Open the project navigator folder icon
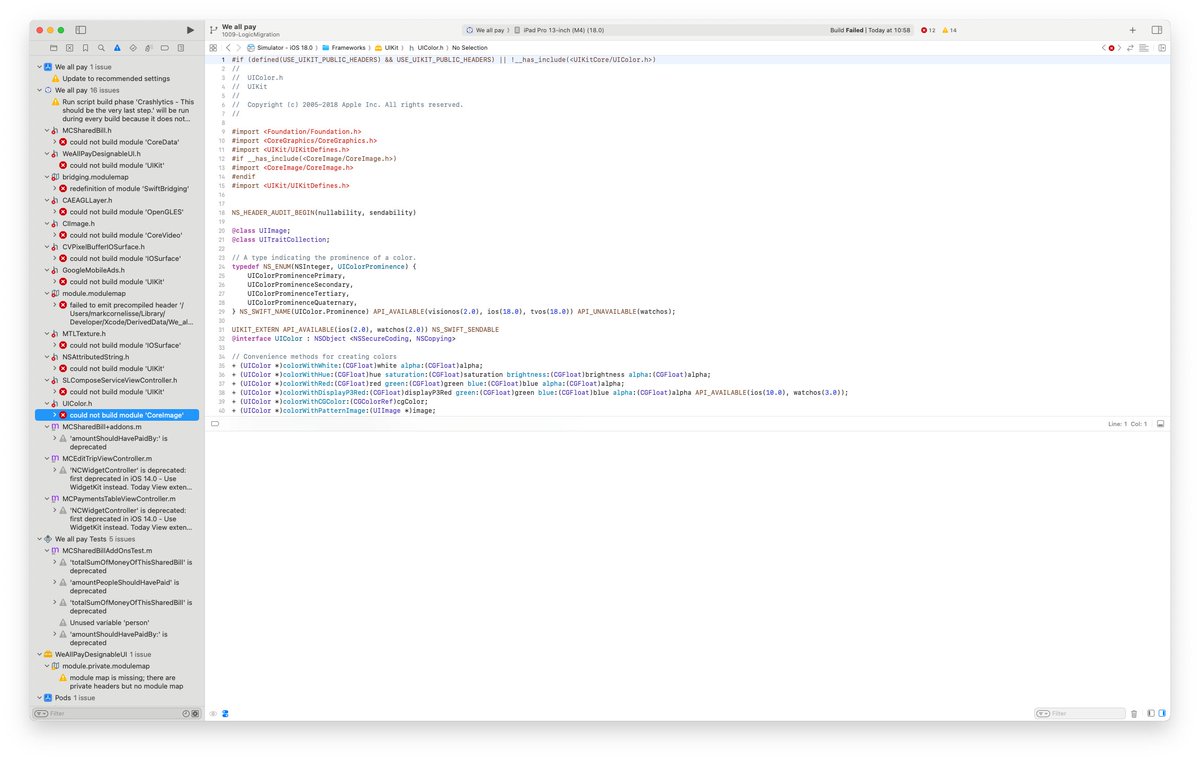The image size is (1200, 760). click(53, 47)
